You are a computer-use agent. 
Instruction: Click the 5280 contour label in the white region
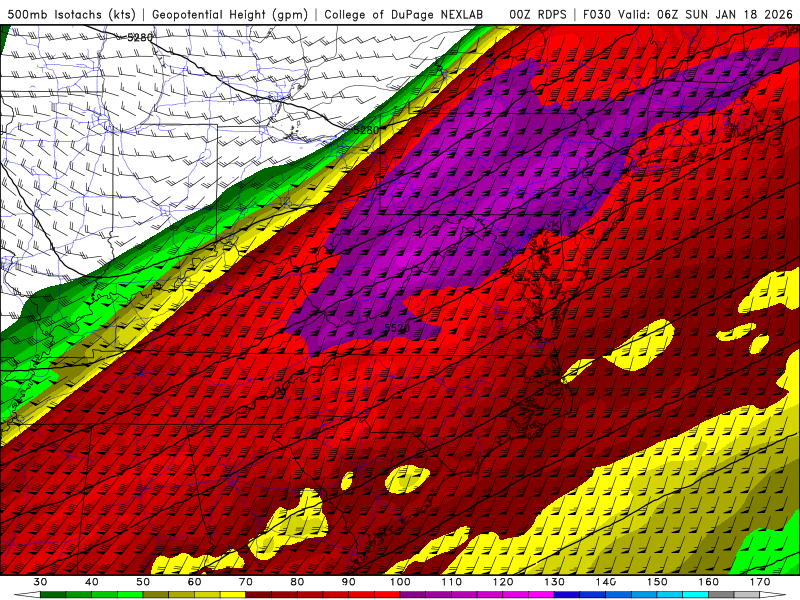click(139, 37)
